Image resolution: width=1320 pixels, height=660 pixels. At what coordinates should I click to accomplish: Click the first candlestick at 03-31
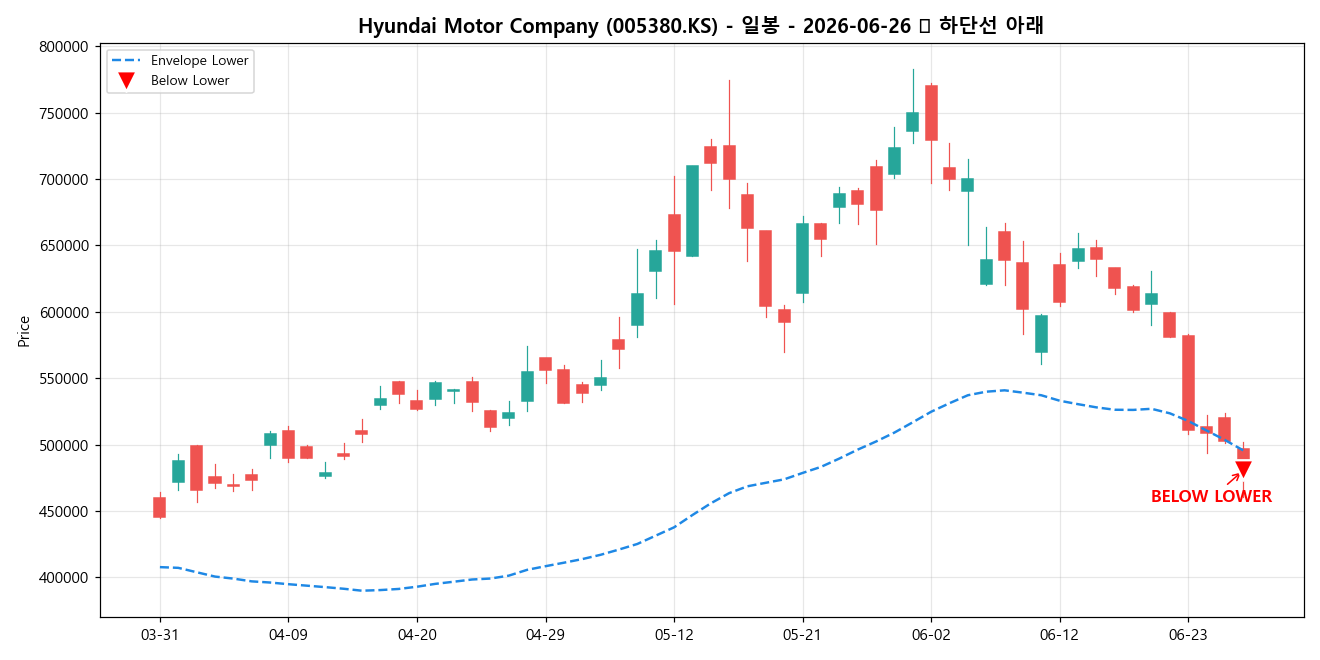[x=160, y=507]
